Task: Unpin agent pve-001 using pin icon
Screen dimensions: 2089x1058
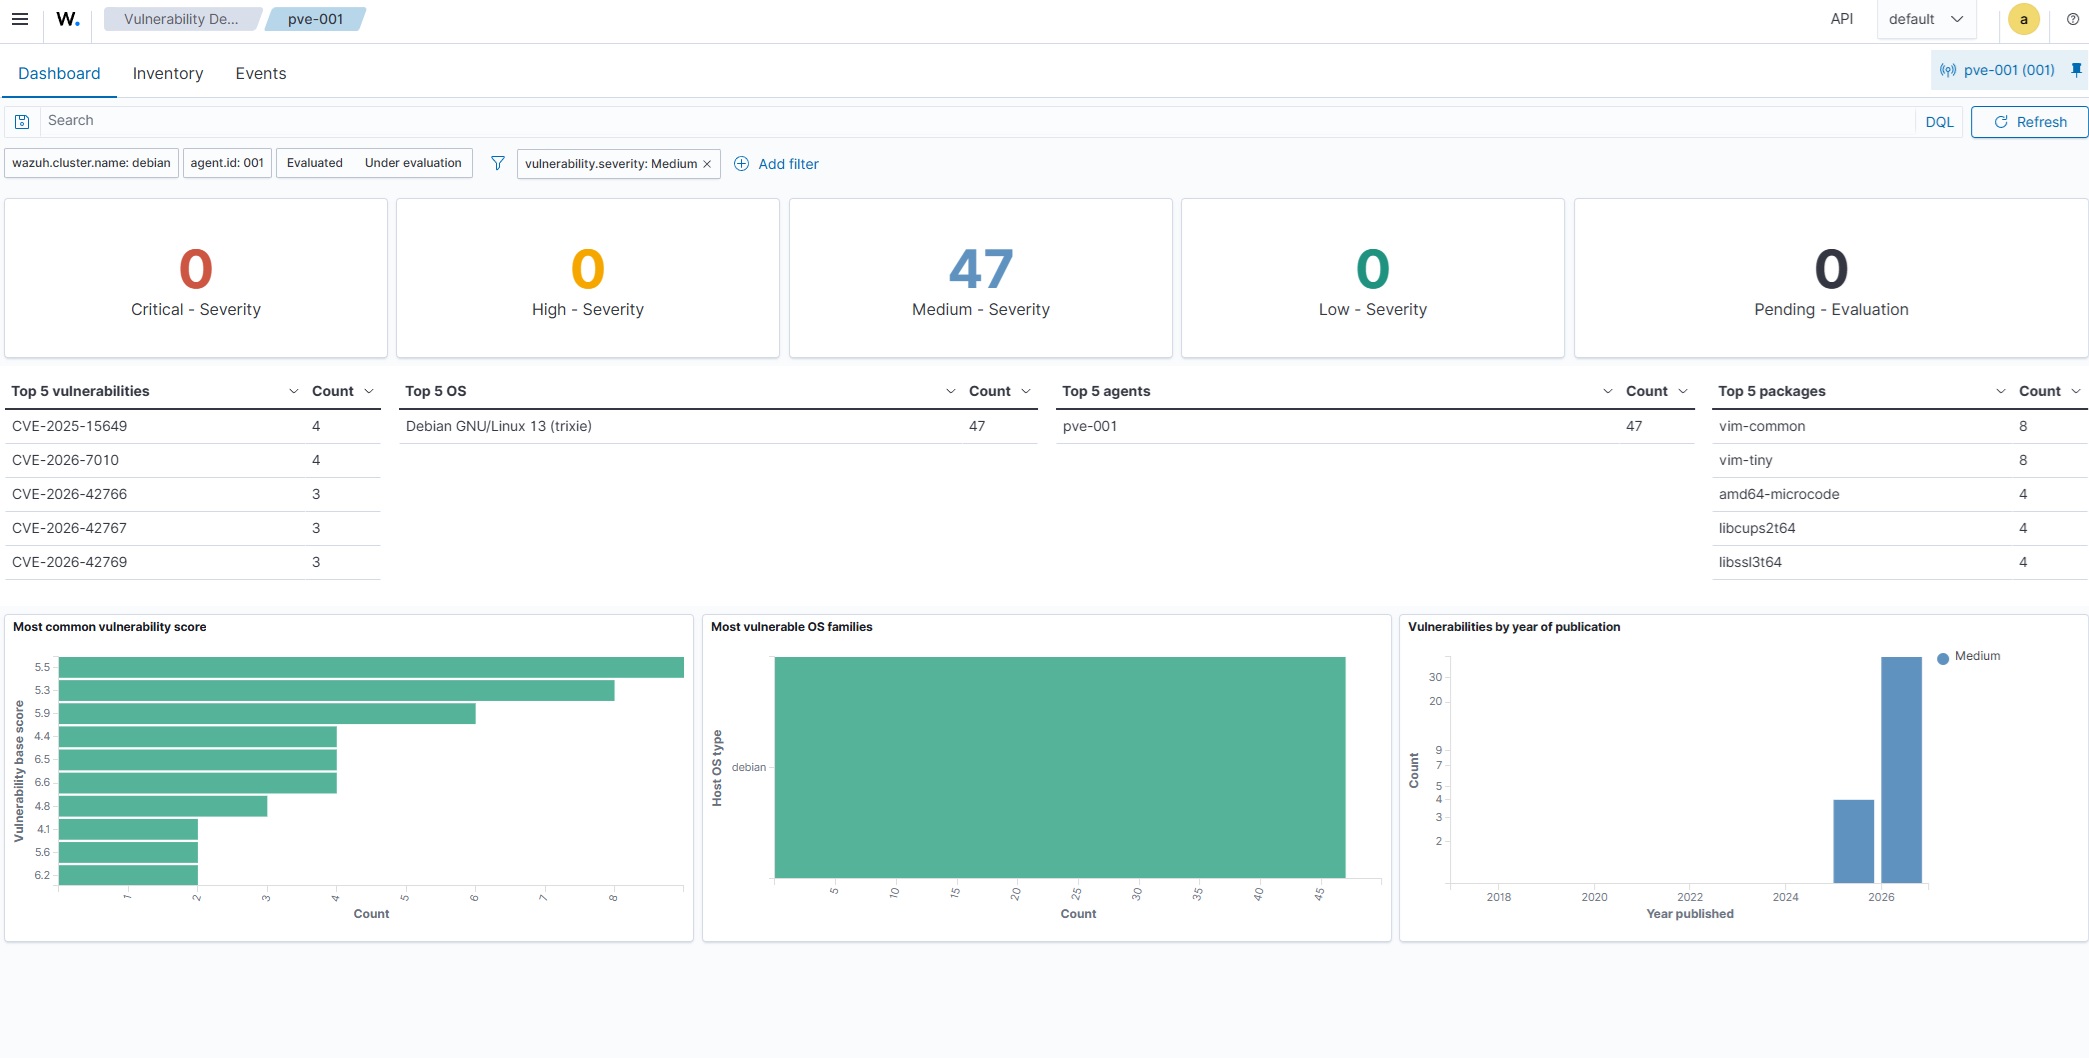Action: [x=2076, y=70]
